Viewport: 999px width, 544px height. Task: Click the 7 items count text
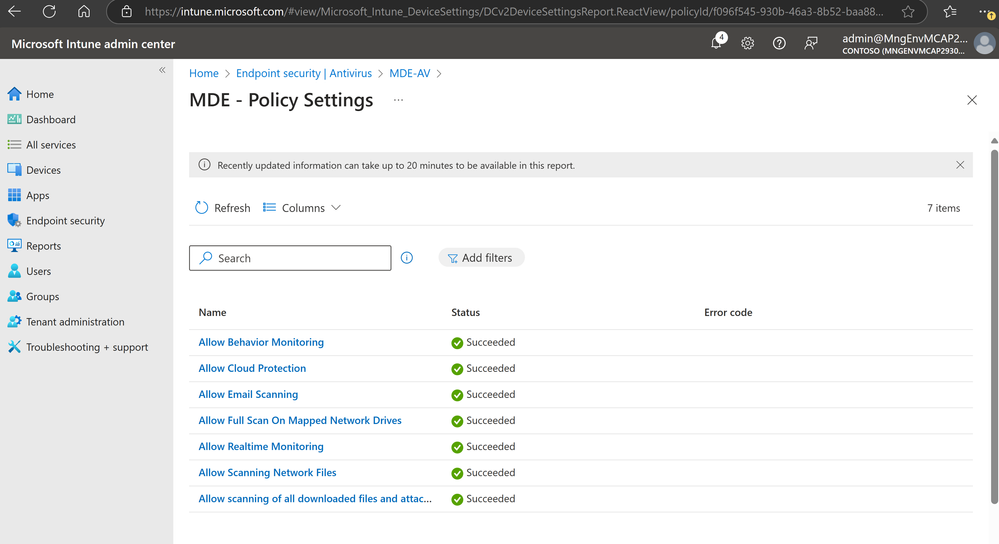point(944,208)
